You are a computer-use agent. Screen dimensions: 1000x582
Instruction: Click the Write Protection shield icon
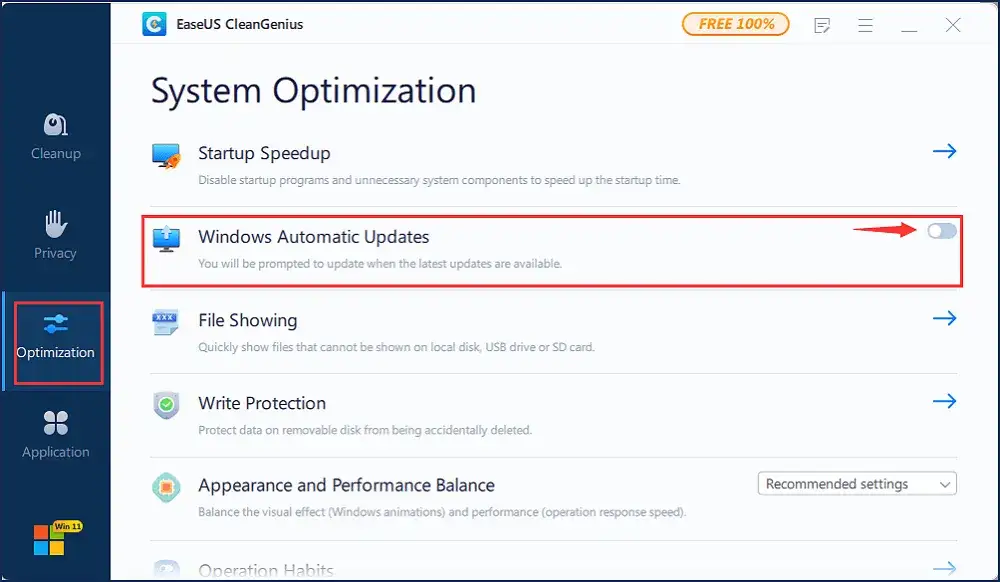[x=165, y=403]
